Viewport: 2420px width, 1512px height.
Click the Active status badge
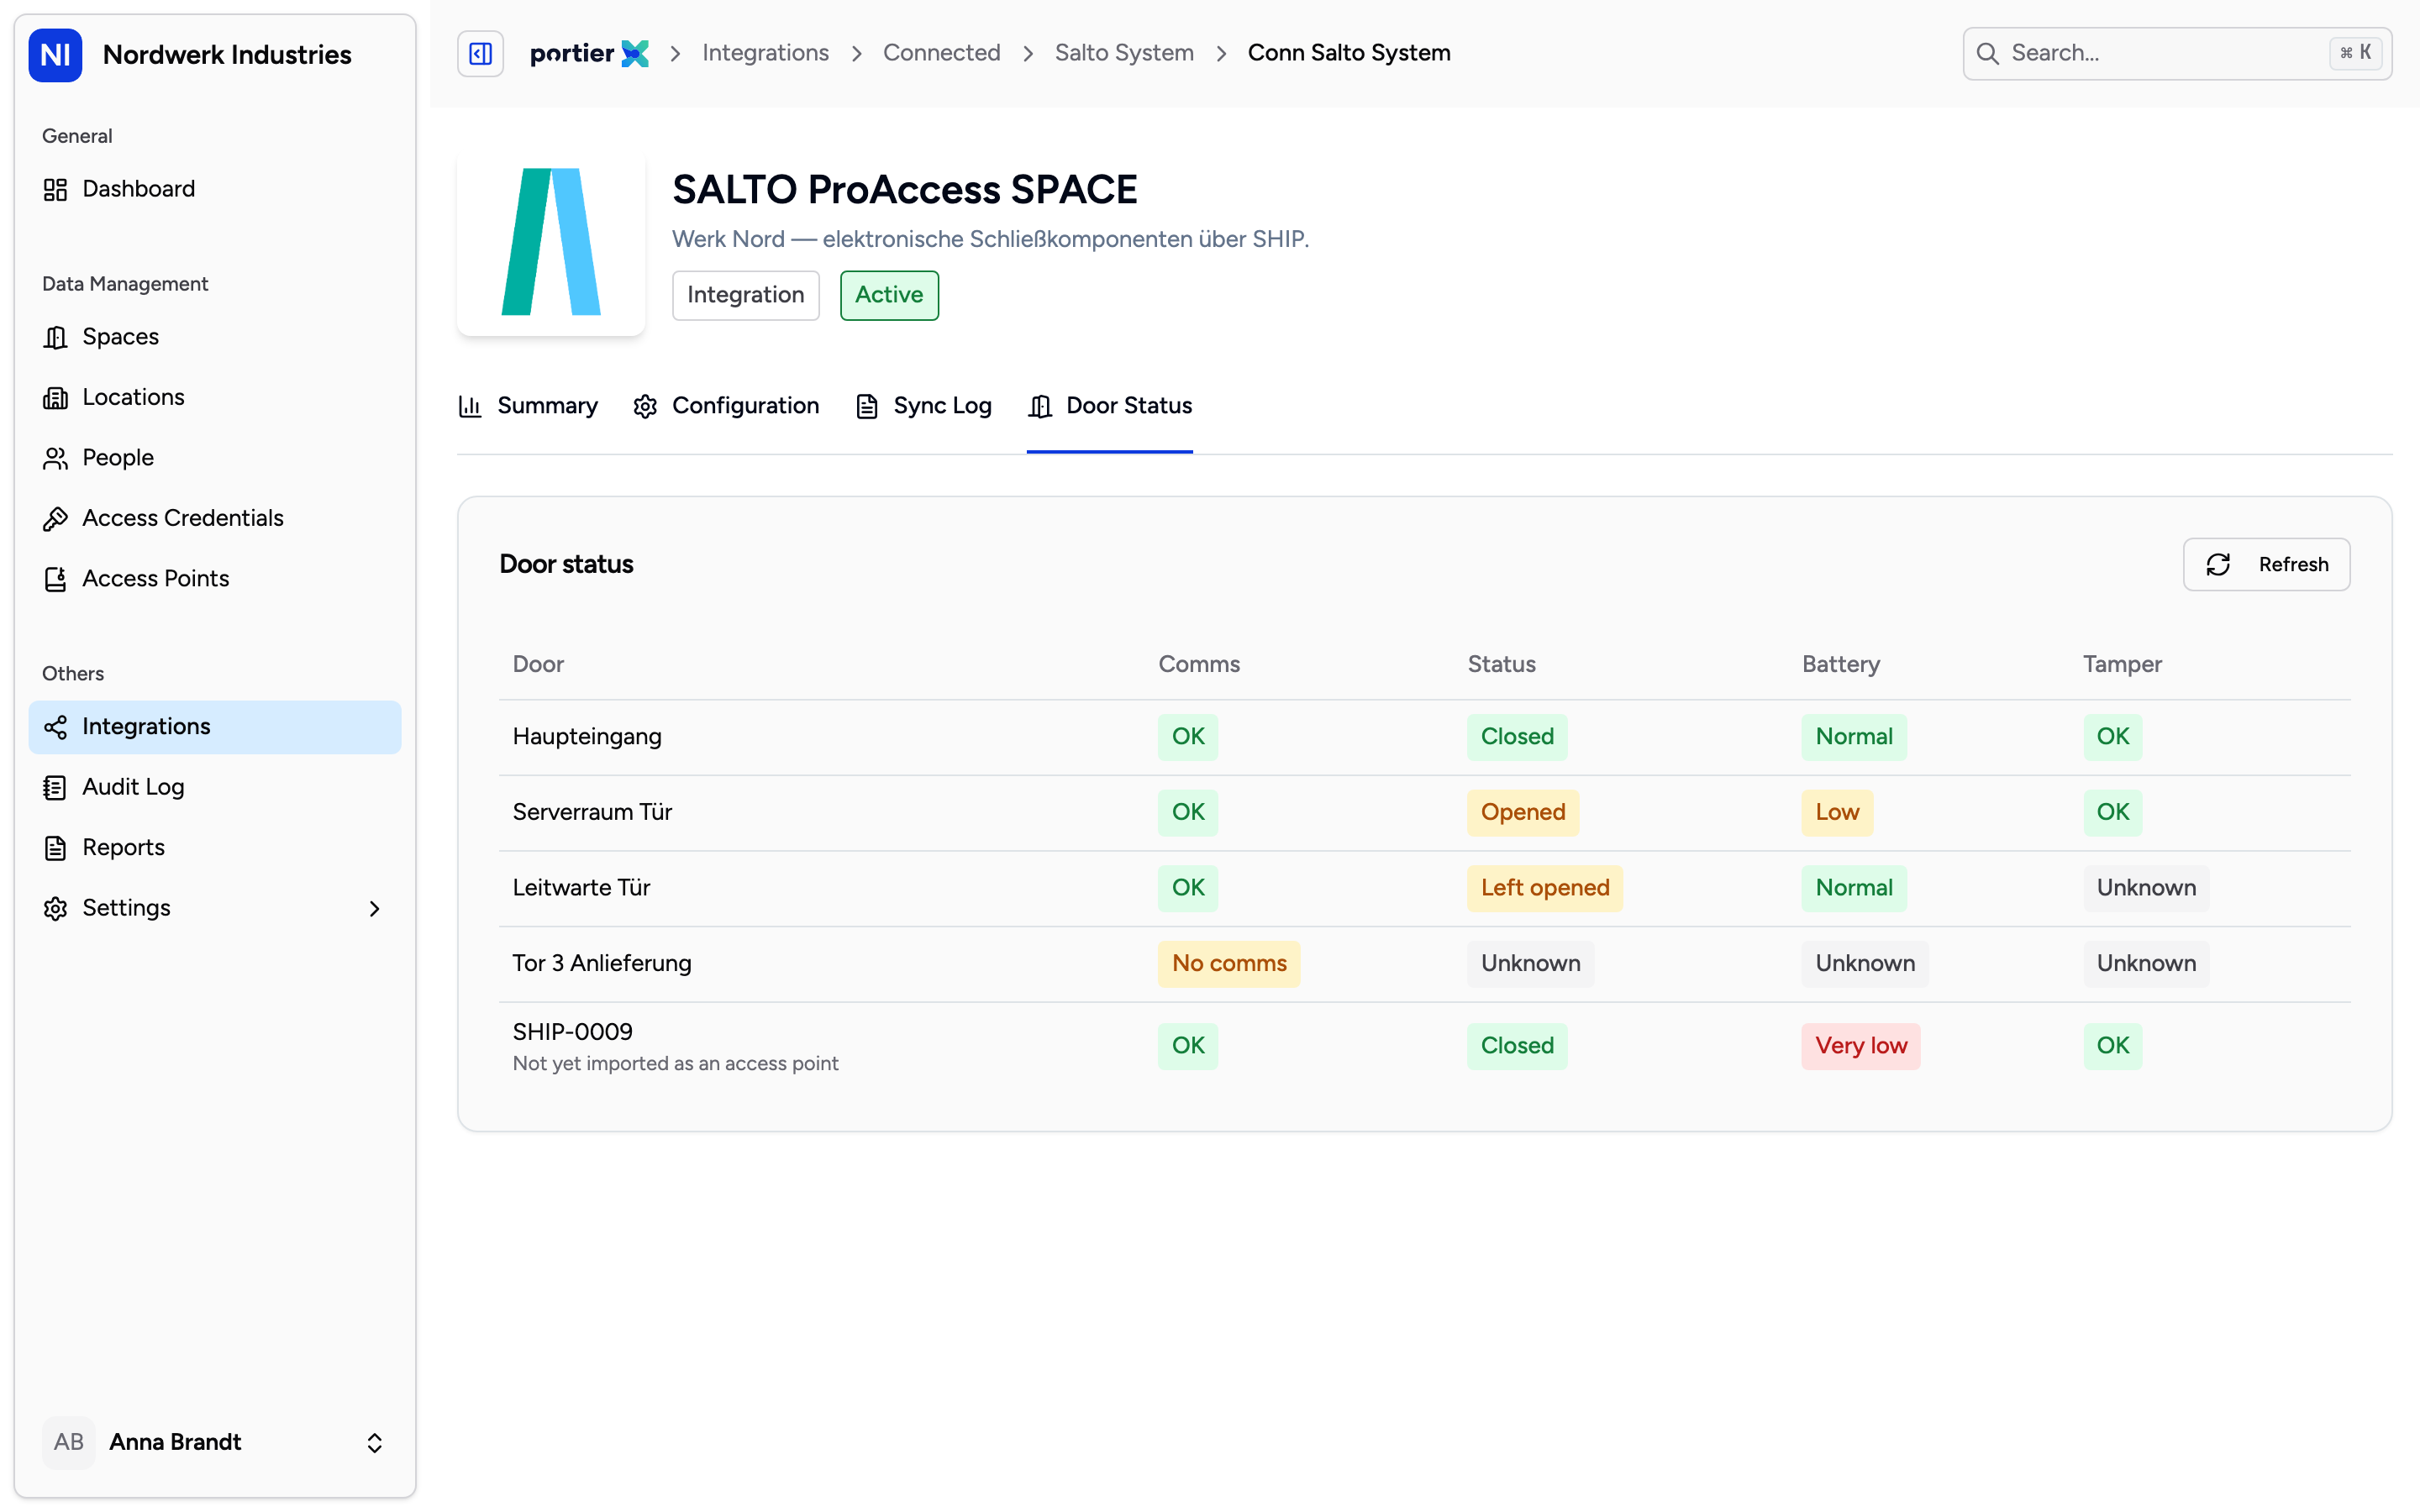click(x=889, y=295)
